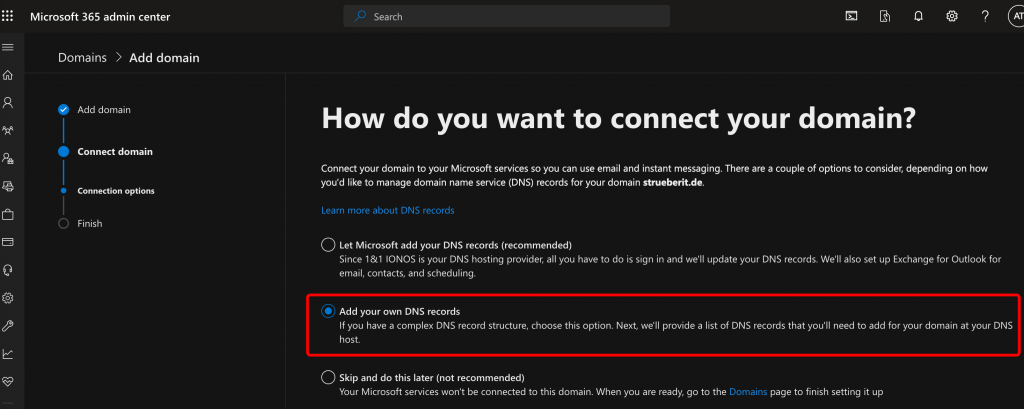Screen dimensions: 1024x409
Task: Open the notifications bell
Action: [918, 16]
